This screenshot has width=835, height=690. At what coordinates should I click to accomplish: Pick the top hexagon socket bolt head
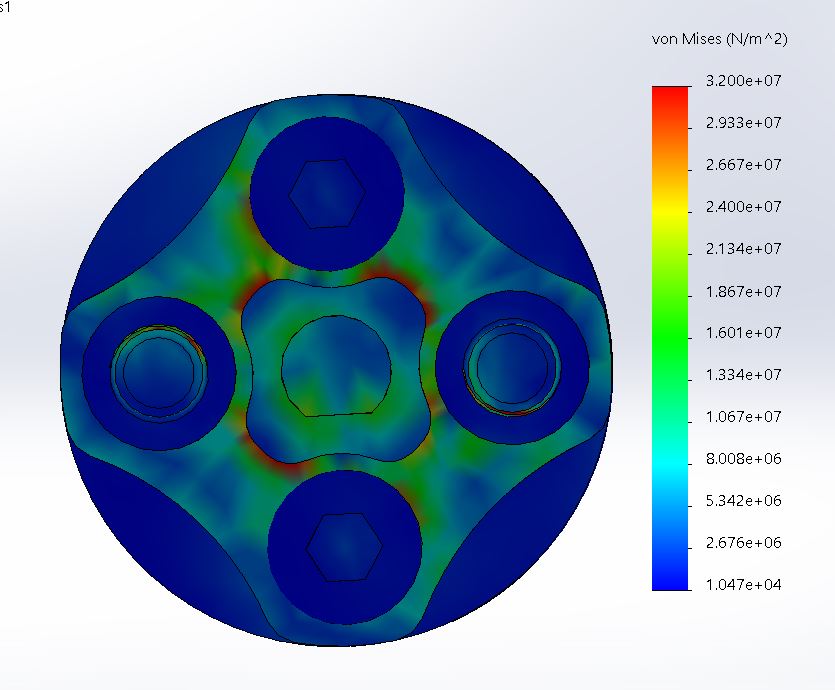[327, 193]
